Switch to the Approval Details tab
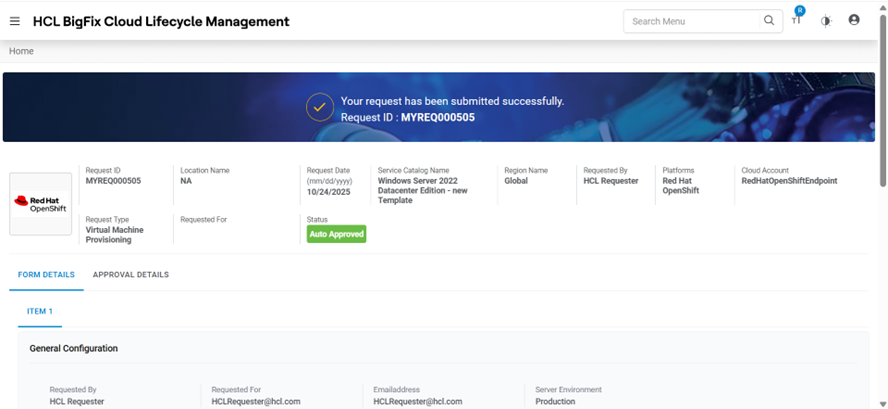The image size is (888, 409). click(x=131, y=275)
